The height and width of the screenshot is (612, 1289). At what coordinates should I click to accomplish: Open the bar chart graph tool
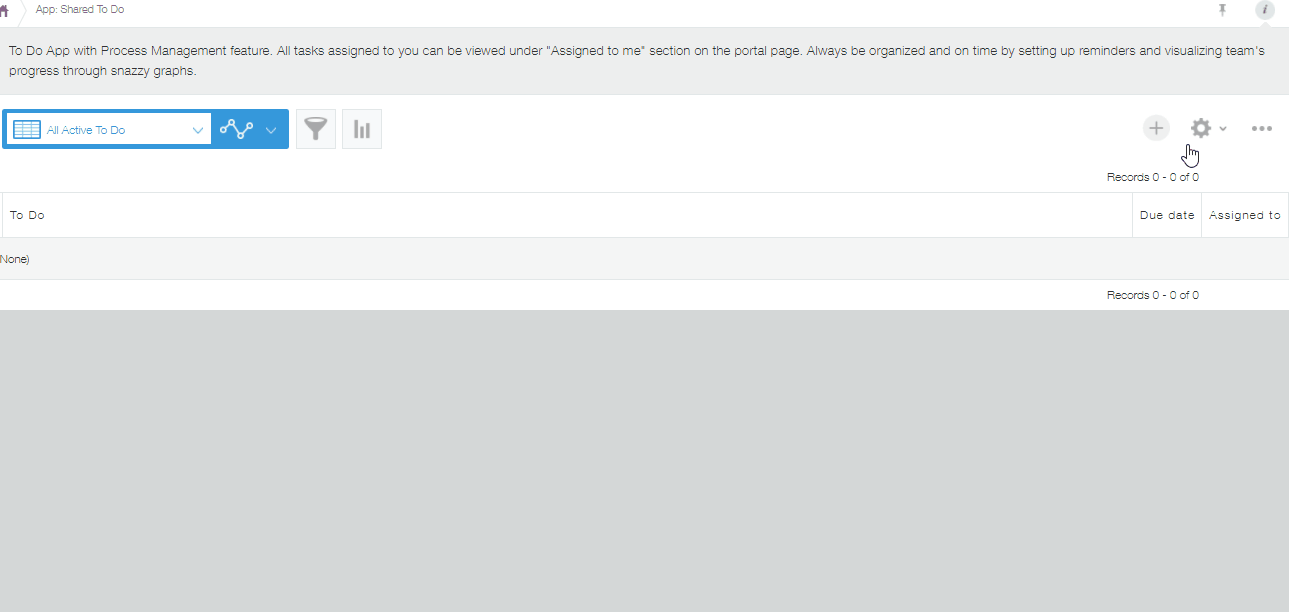(362, 129)
